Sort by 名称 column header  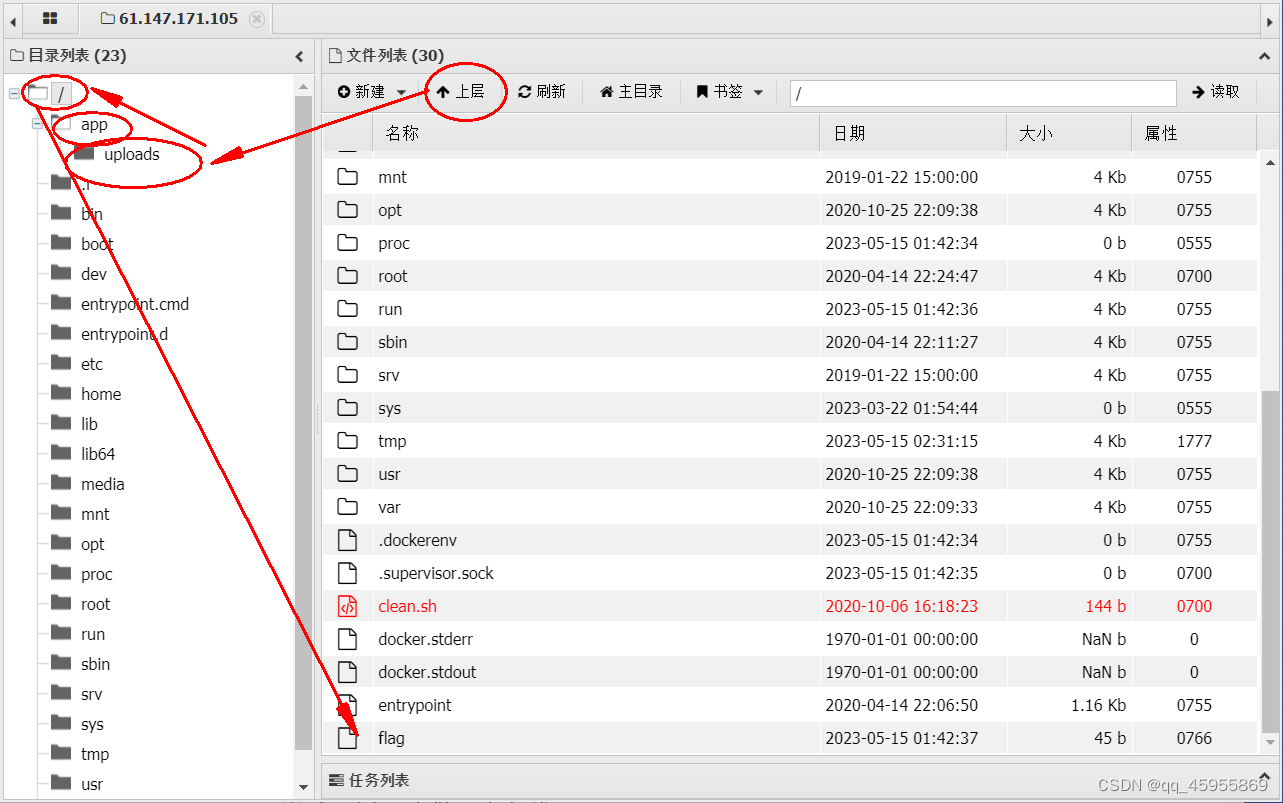(596, 133)
